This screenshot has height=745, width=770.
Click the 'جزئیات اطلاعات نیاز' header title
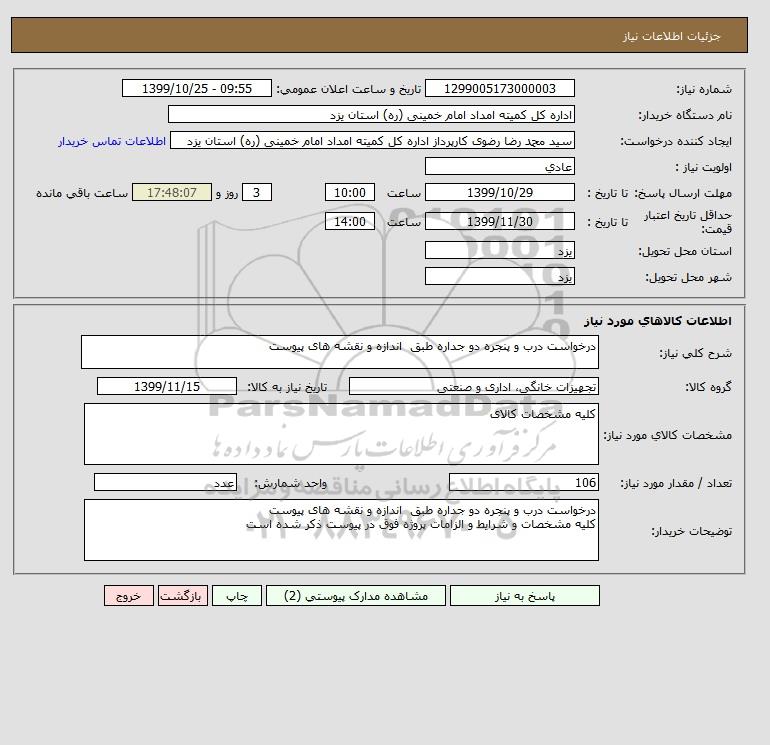coord(671,36)
